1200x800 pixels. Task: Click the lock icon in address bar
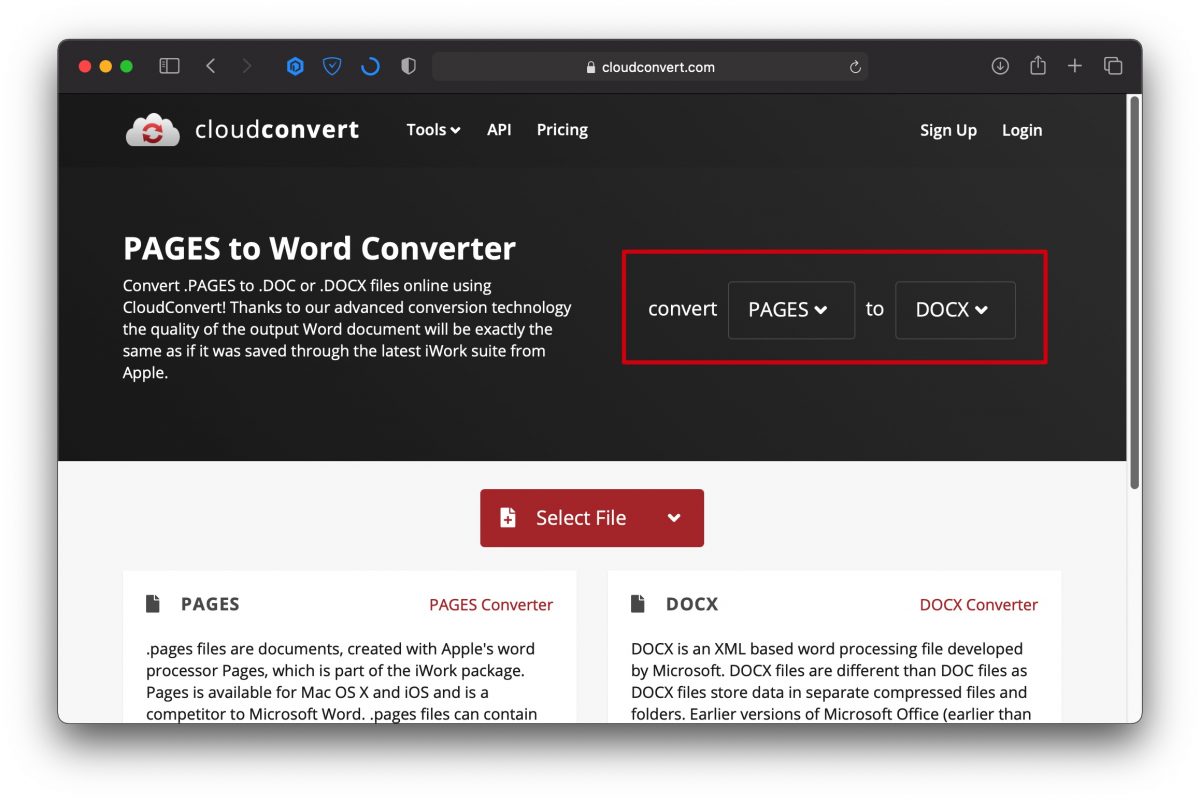(x=591, y=67)
